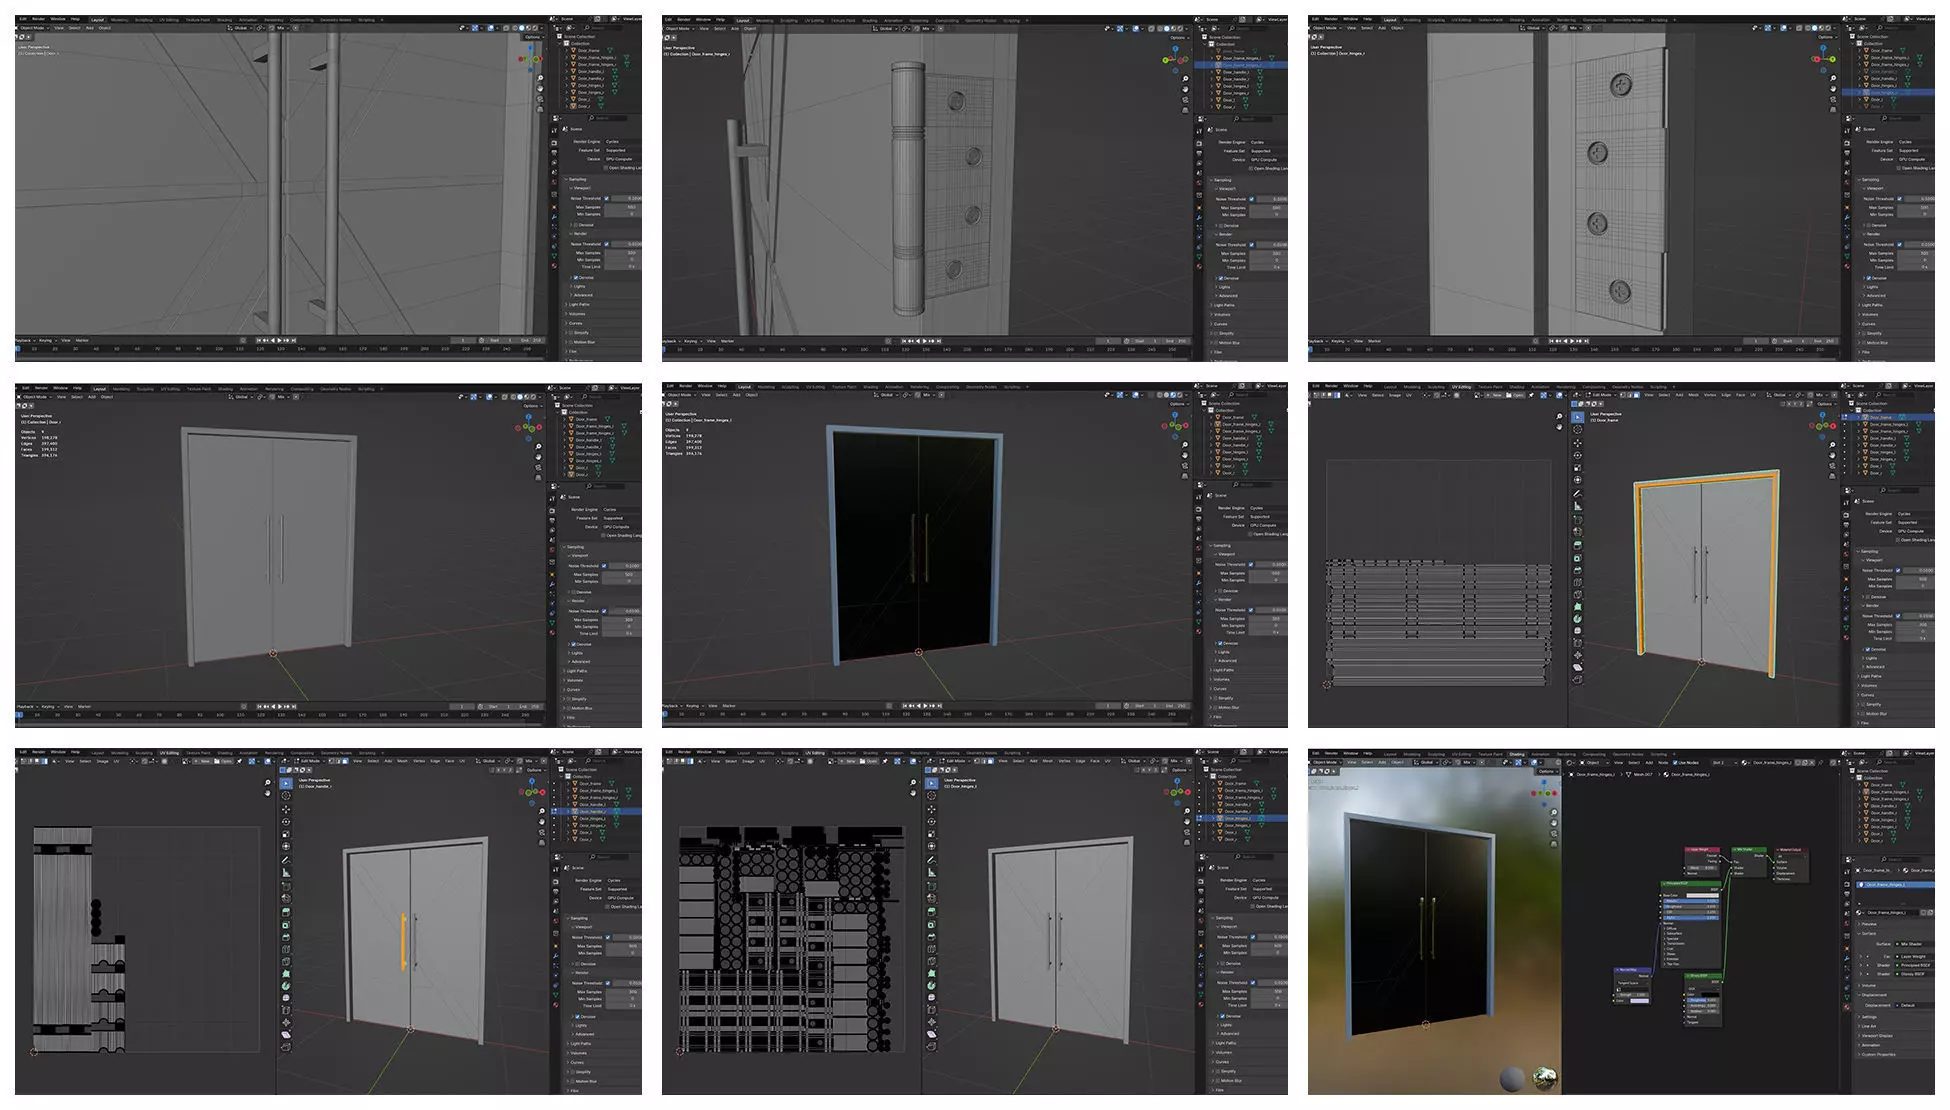Viewport: 1950px width, 1110px height.
Task: Choose Move tool in orange handle UV screenshot
Action: [x=286, y=809]
